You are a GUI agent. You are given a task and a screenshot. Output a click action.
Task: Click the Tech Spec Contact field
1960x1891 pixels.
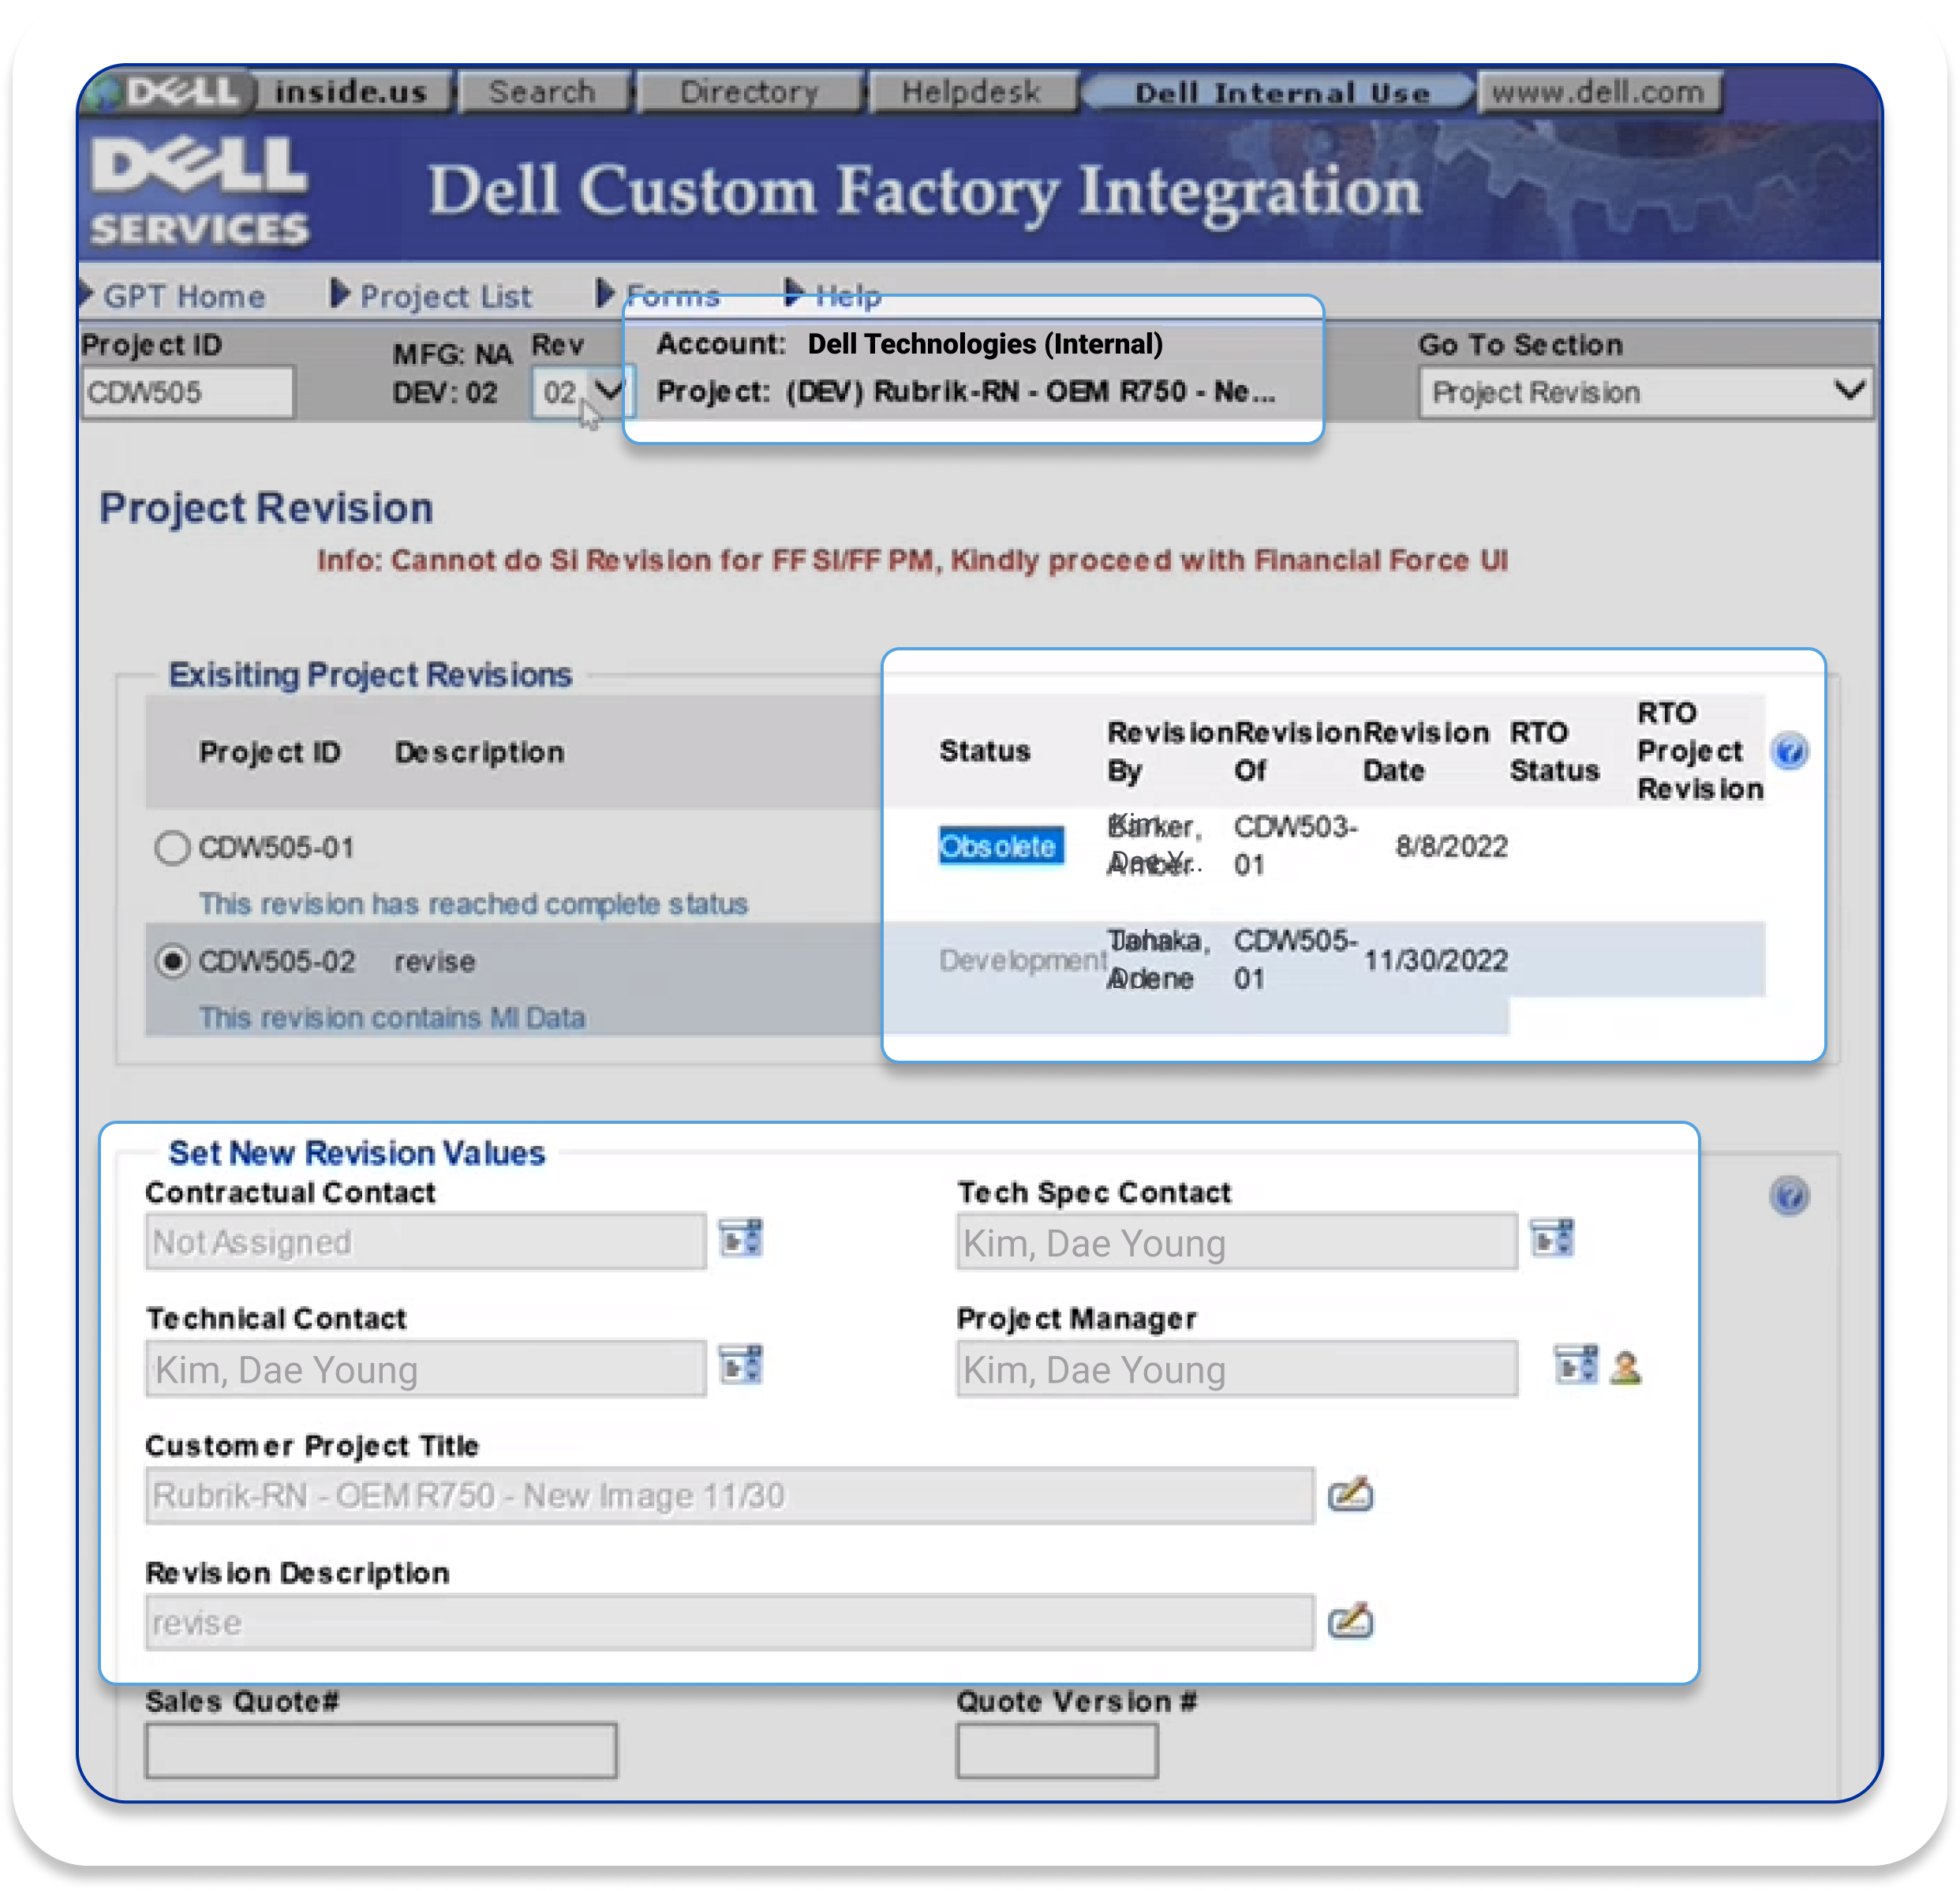pos(1237,1241)
